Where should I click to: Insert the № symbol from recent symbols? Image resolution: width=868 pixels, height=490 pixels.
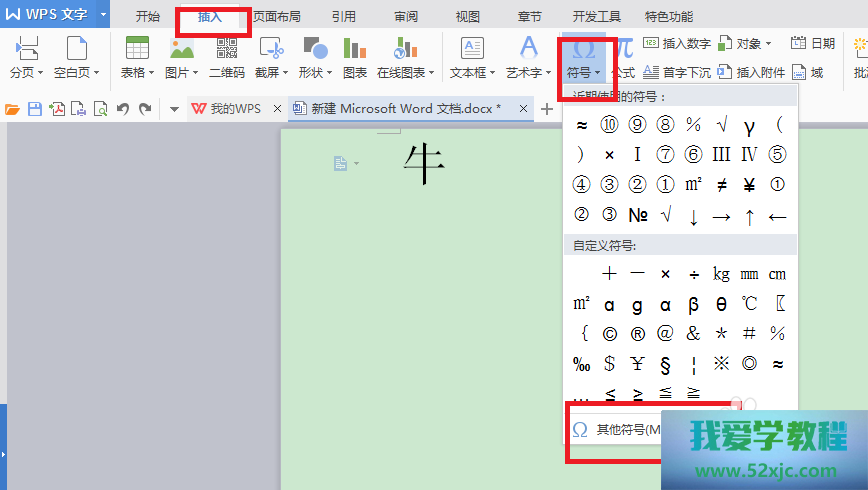637,215
